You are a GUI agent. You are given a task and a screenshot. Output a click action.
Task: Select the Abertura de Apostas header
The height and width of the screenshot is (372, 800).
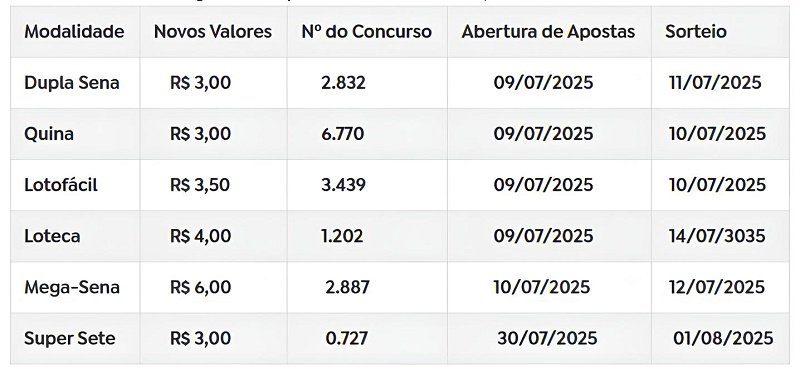click(548, 32)
